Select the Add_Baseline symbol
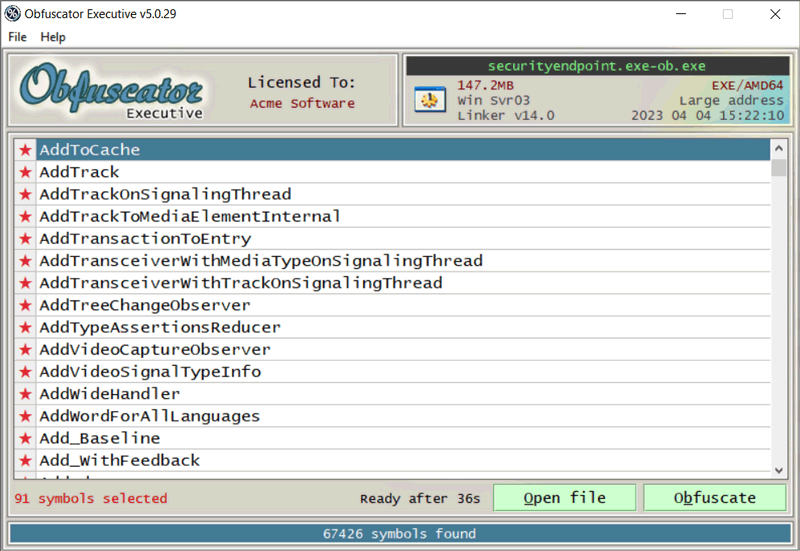Screen dimensions: 800x551 [403, 438]
